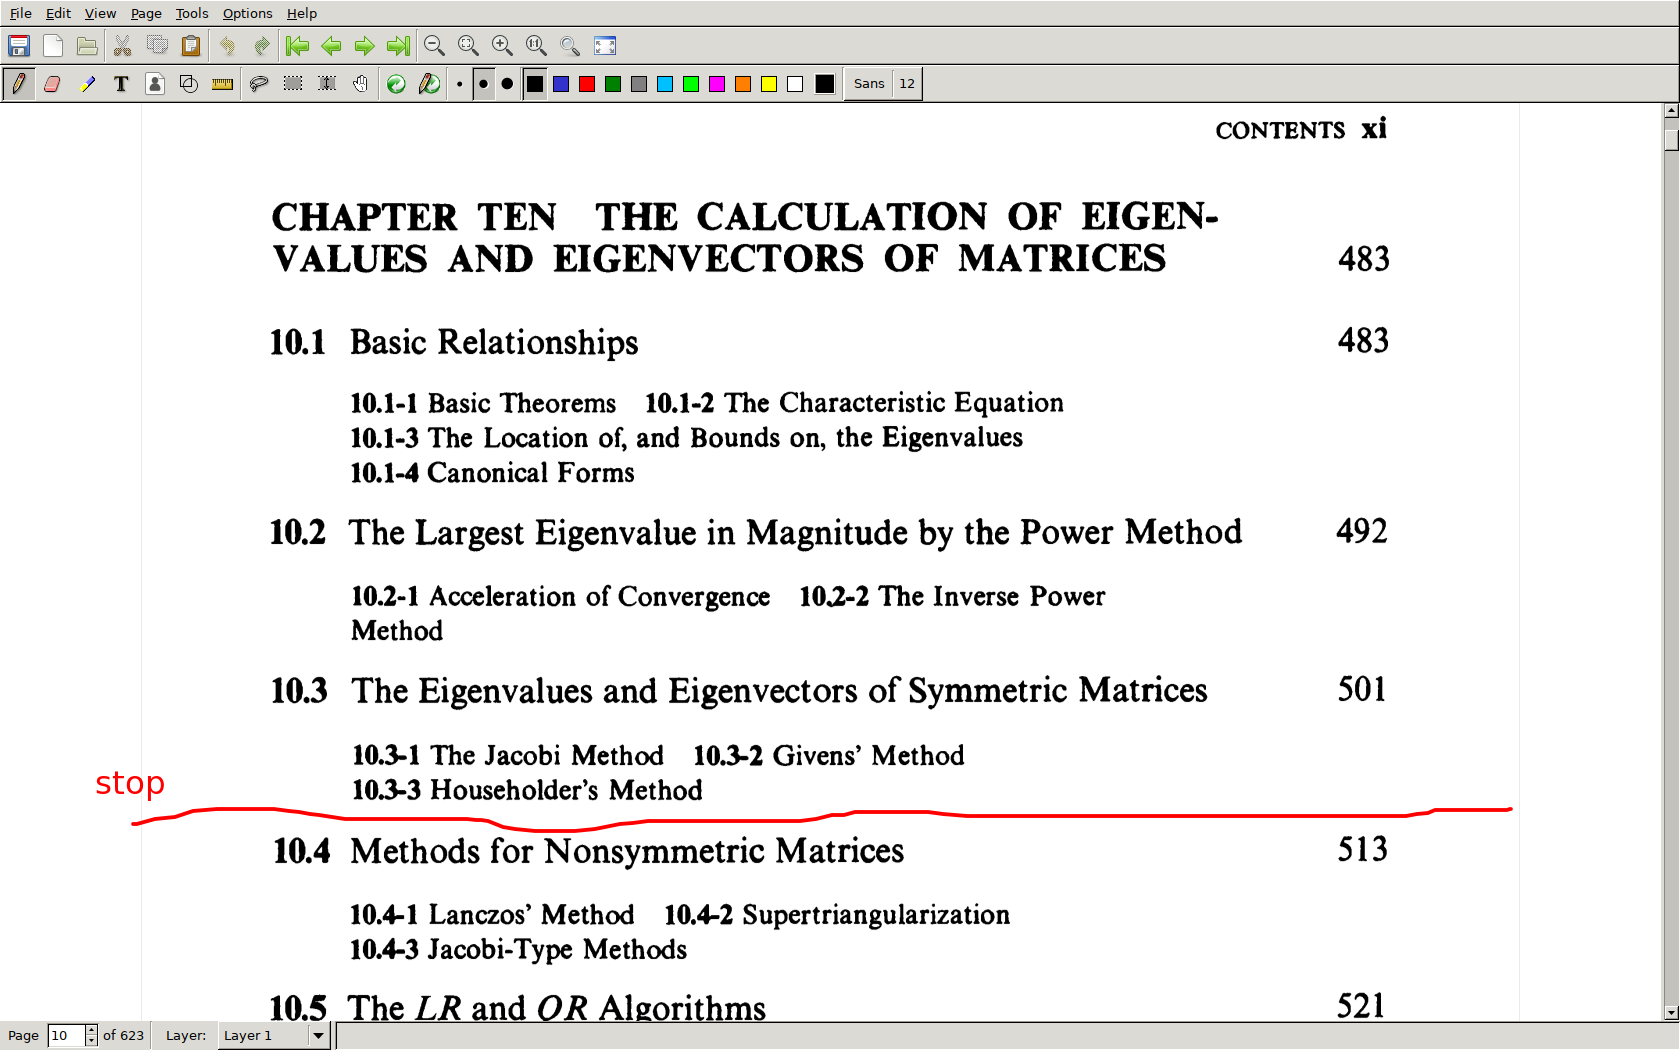1680x1050 pixels.
Task: Click the page number input field
Action: (66, 1035)
